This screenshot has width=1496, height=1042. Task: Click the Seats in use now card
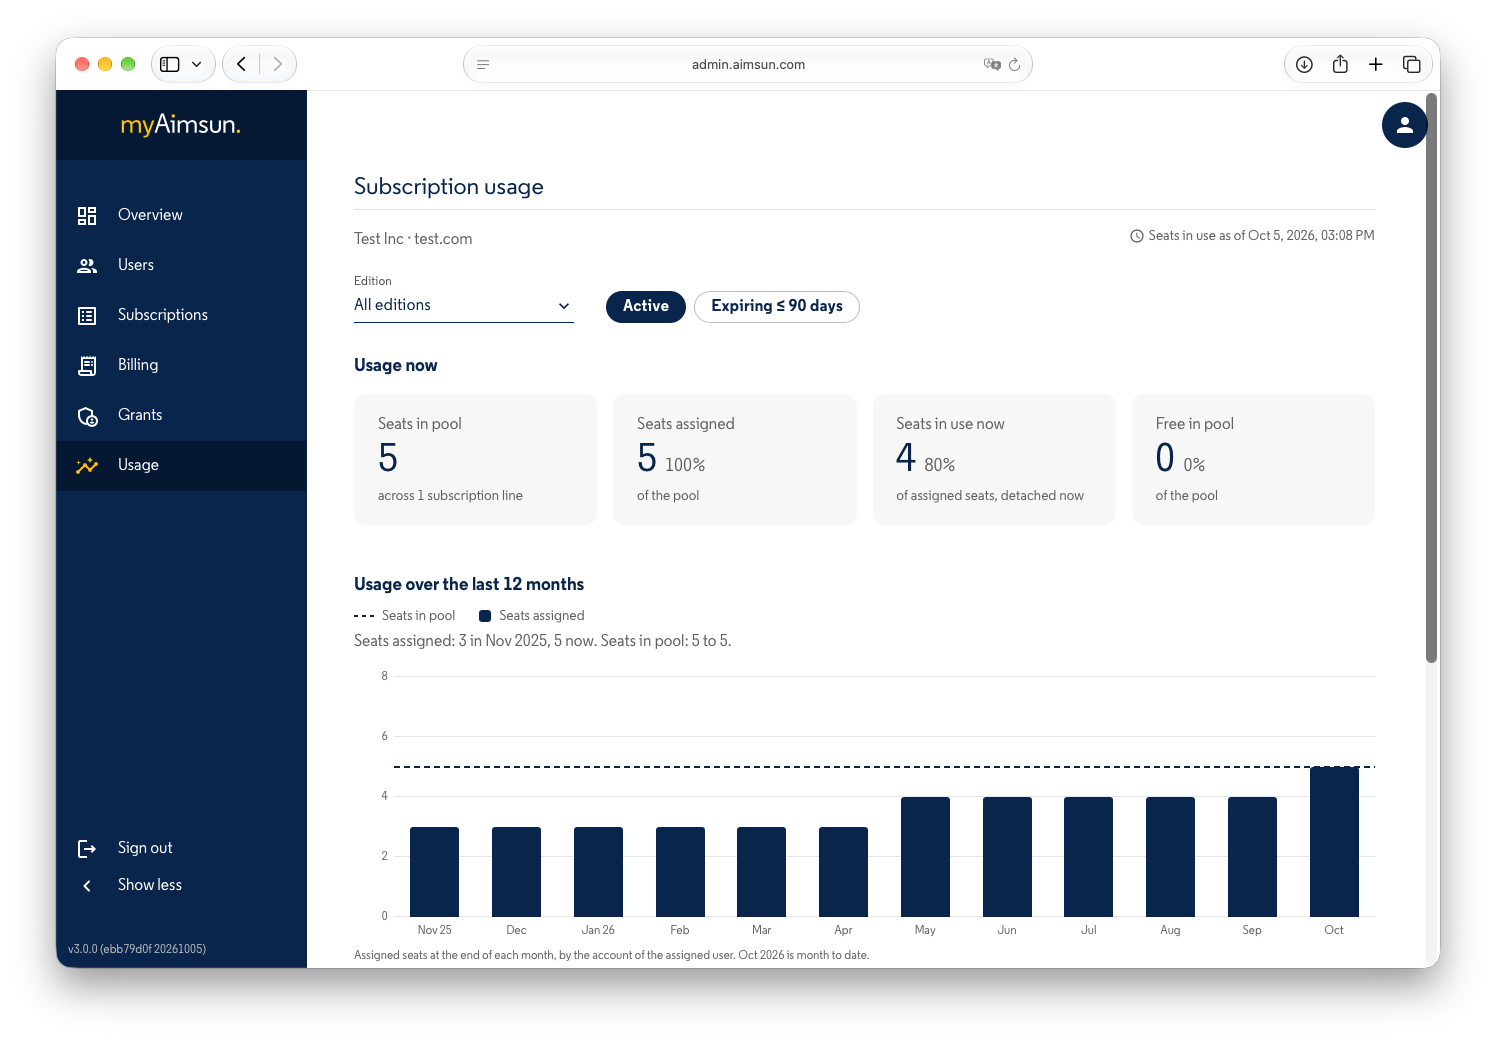click(x=994, y=459)
